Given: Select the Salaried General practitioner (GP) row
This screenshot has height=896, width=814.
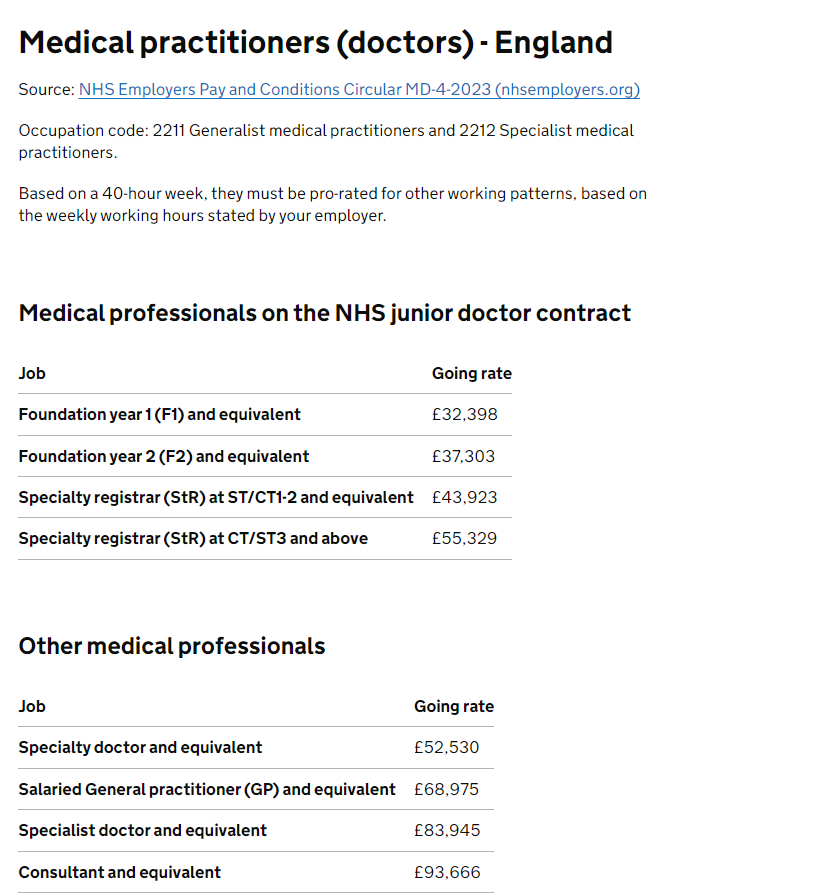Looking at the screenshot, I should (256, 789).
